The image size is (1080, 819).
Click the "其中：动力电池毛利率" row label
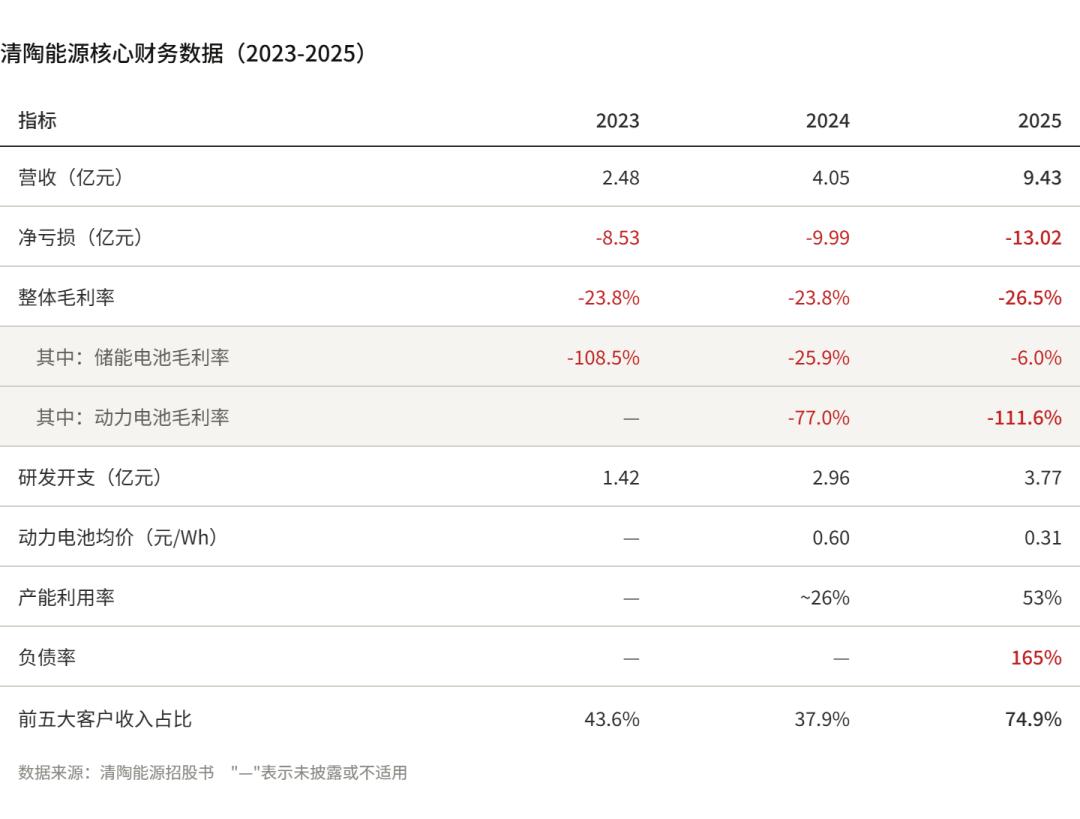[x=133, y=418]
